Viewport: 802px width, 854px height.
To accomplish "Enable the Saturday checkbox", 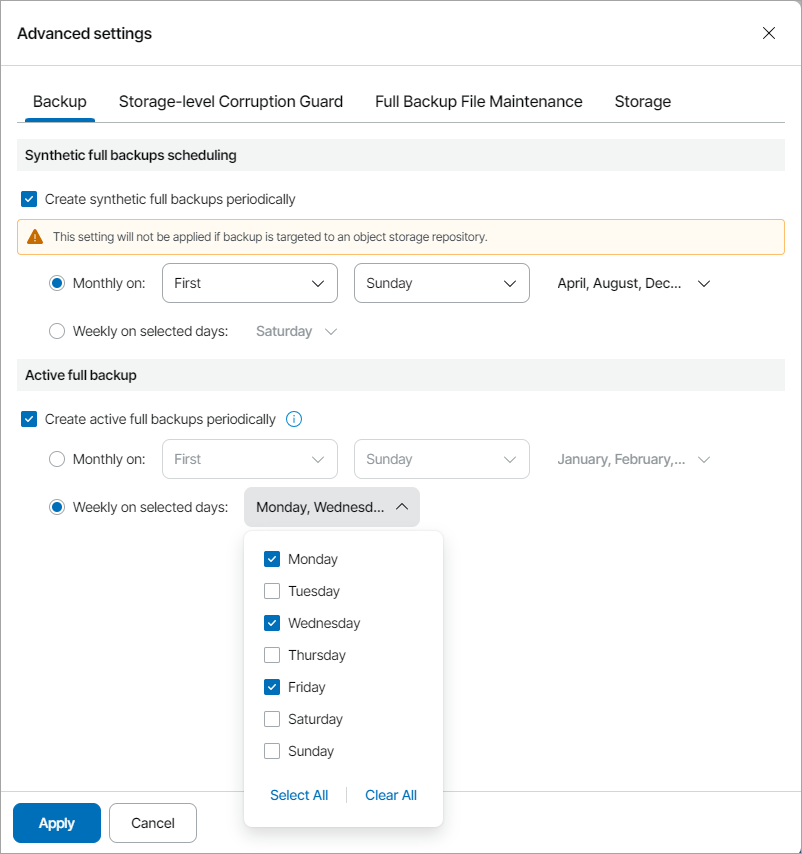I will point(272,719).
